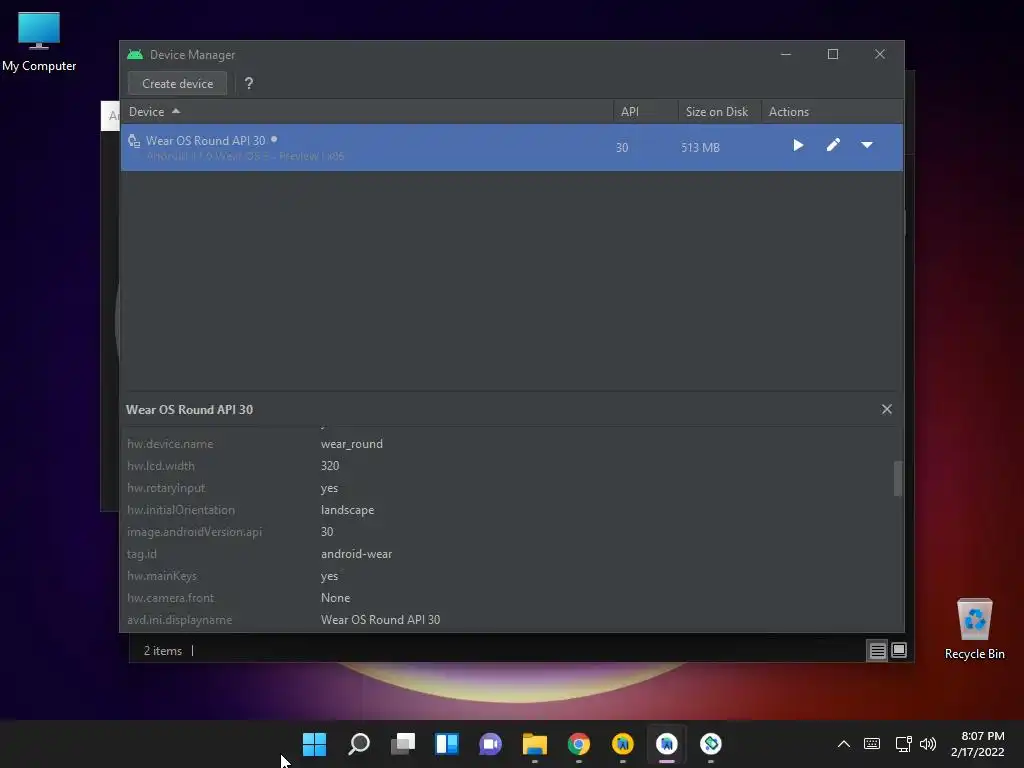Switch to large icons view in File Explorer window
This screenshot has height=768, width=1024.
coord(899,650)
